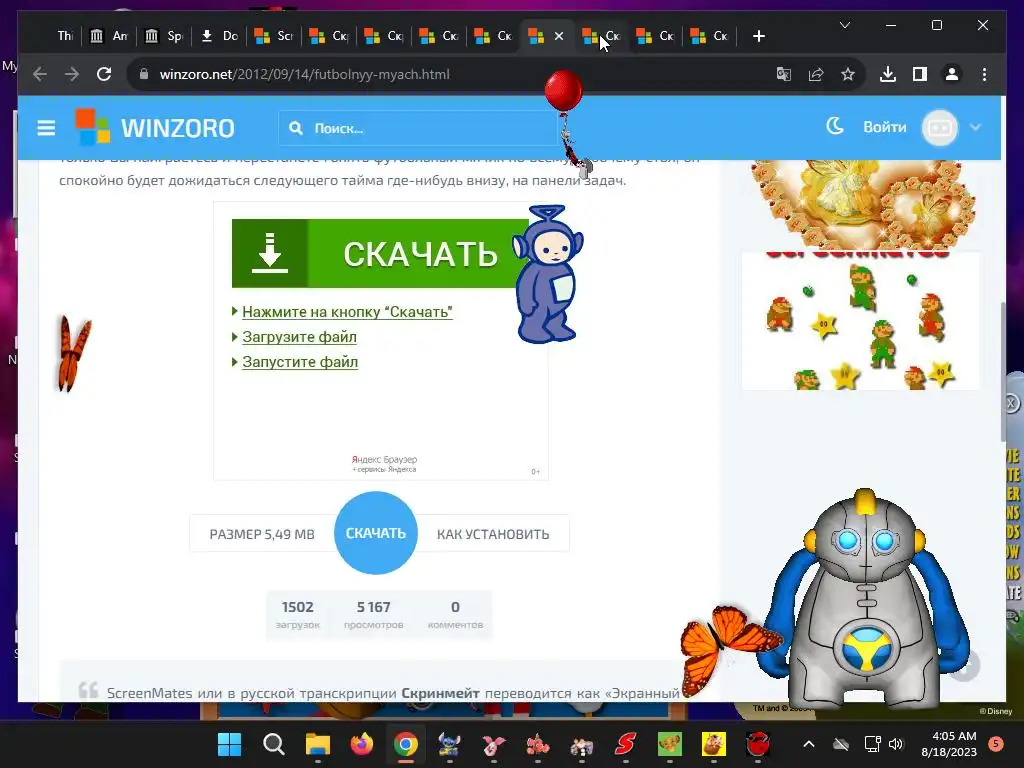Click the 5 167 просмотров counter
This screenshot has width=1024, height=768.
pos(374,615)
